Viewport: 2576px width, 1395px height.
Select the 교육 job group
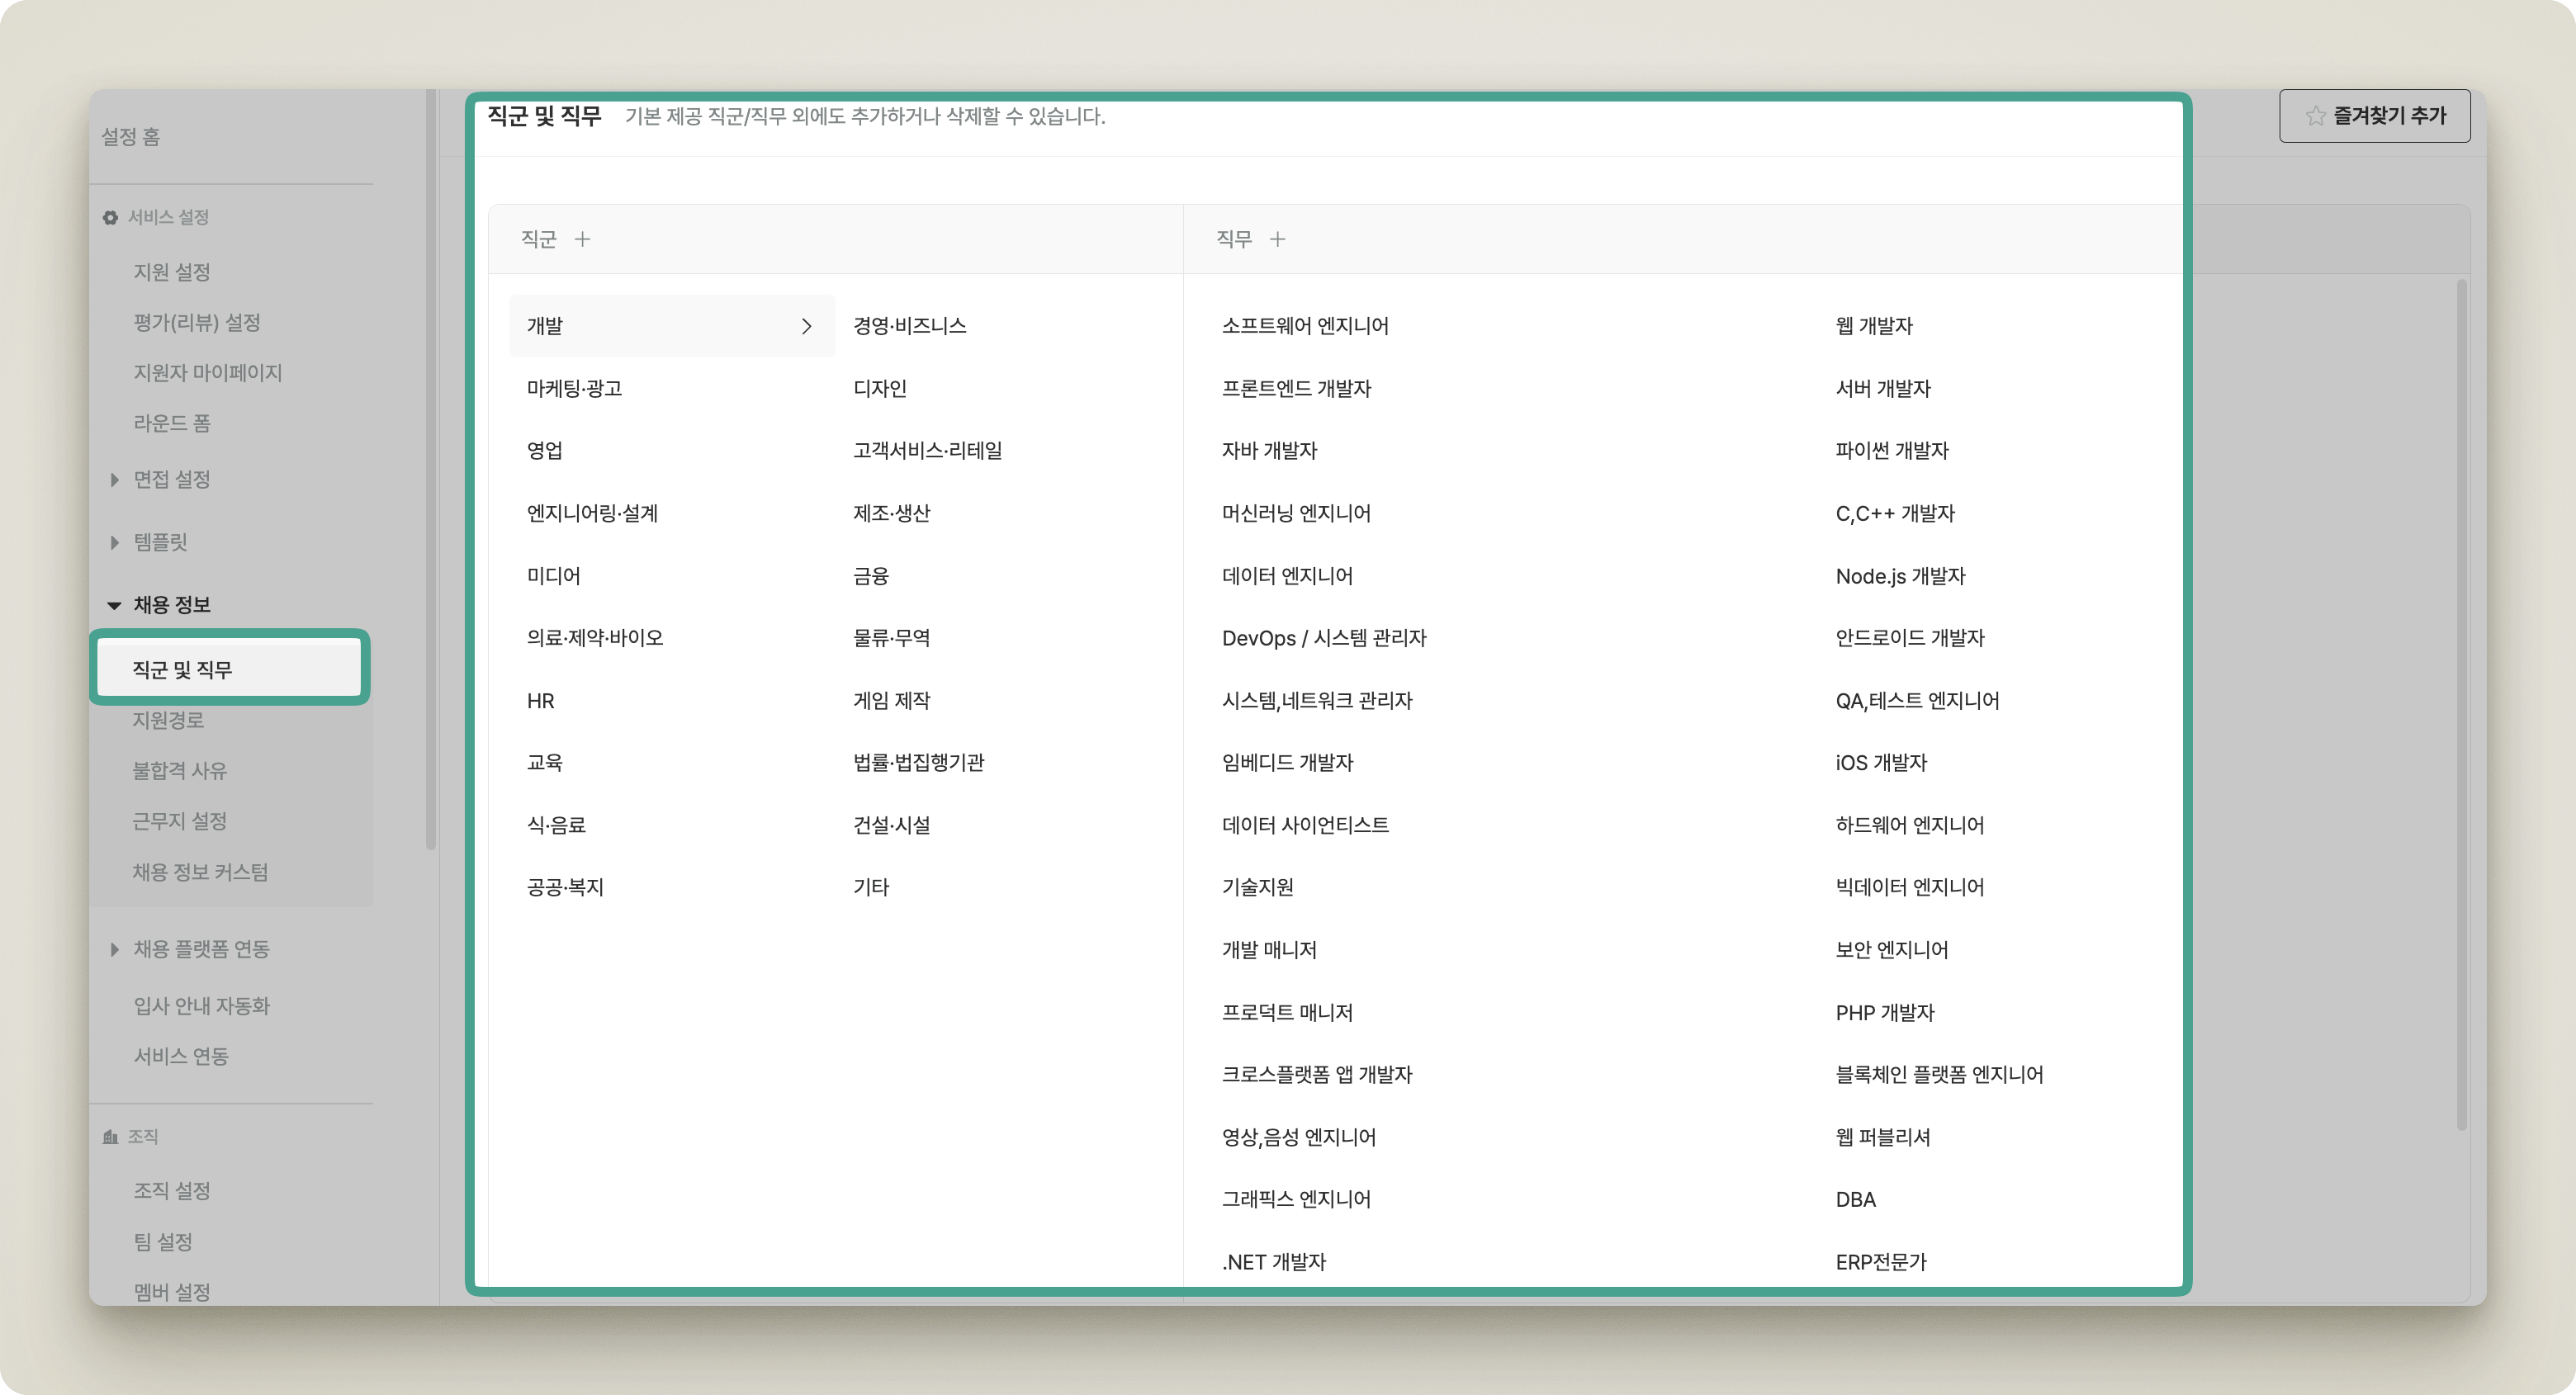[x=544, y=763]
